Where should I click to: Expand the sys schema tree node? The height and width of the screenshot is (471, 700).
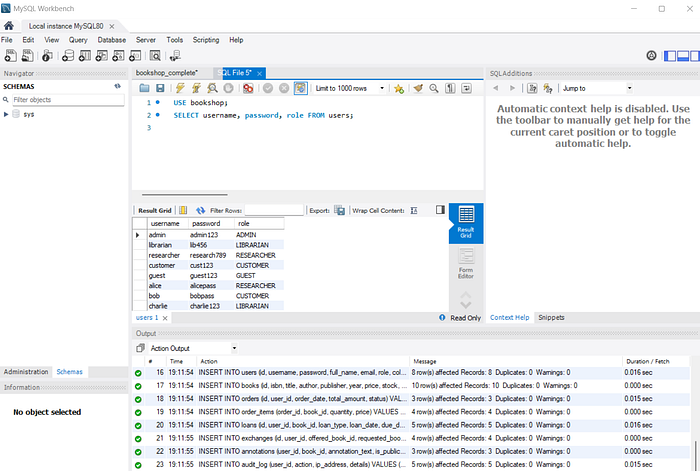pos(6,114)
